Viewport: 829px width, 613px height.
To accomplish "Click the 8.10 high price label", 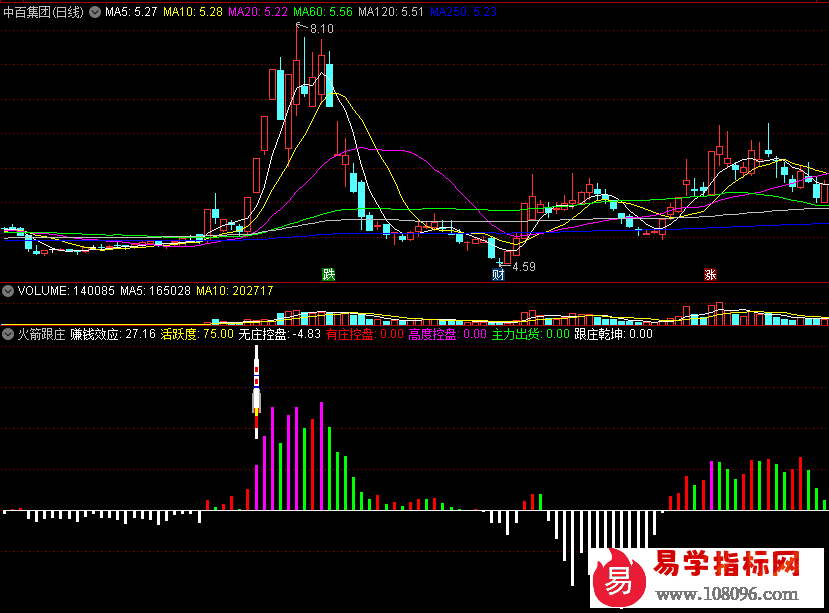I will 321,29.
